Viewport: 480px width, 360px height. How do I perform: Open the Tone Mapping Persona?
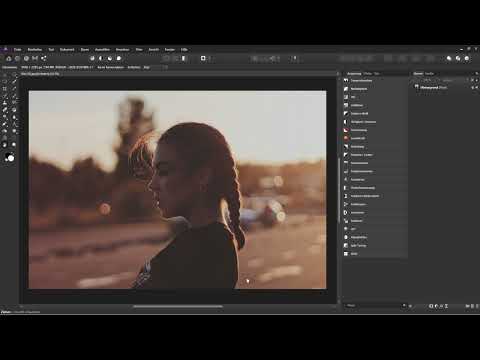[x=35, y=58]
